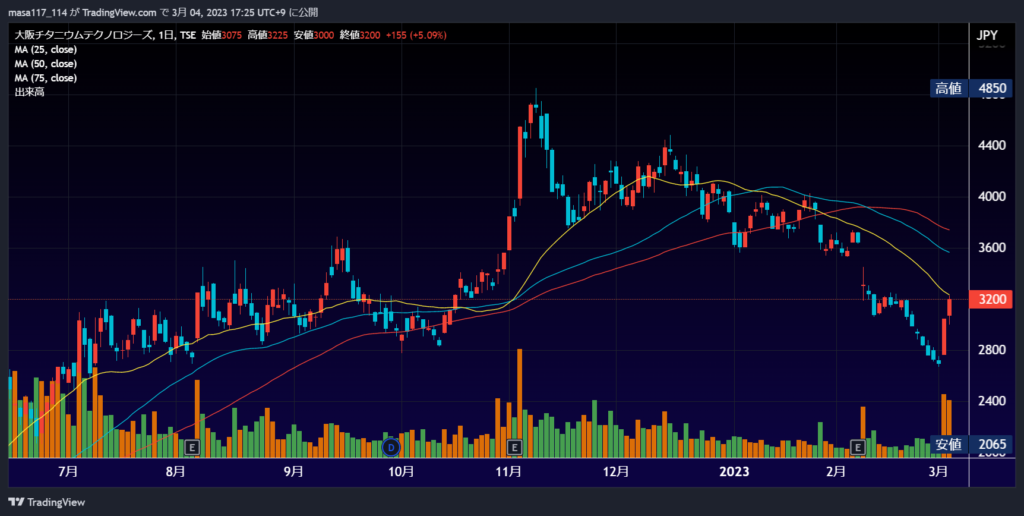
Task: Open the dividend D marker near 10月
Action: [391, 447]
